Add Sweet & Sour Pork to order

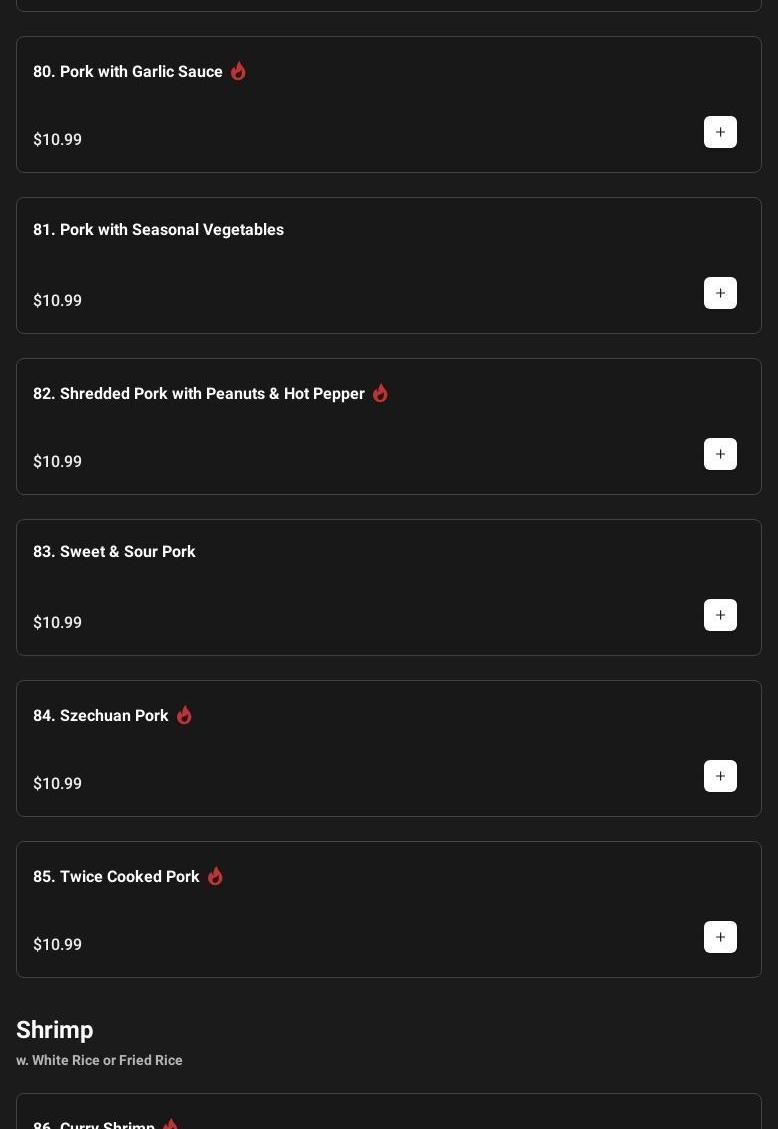(x=720, y=615)
